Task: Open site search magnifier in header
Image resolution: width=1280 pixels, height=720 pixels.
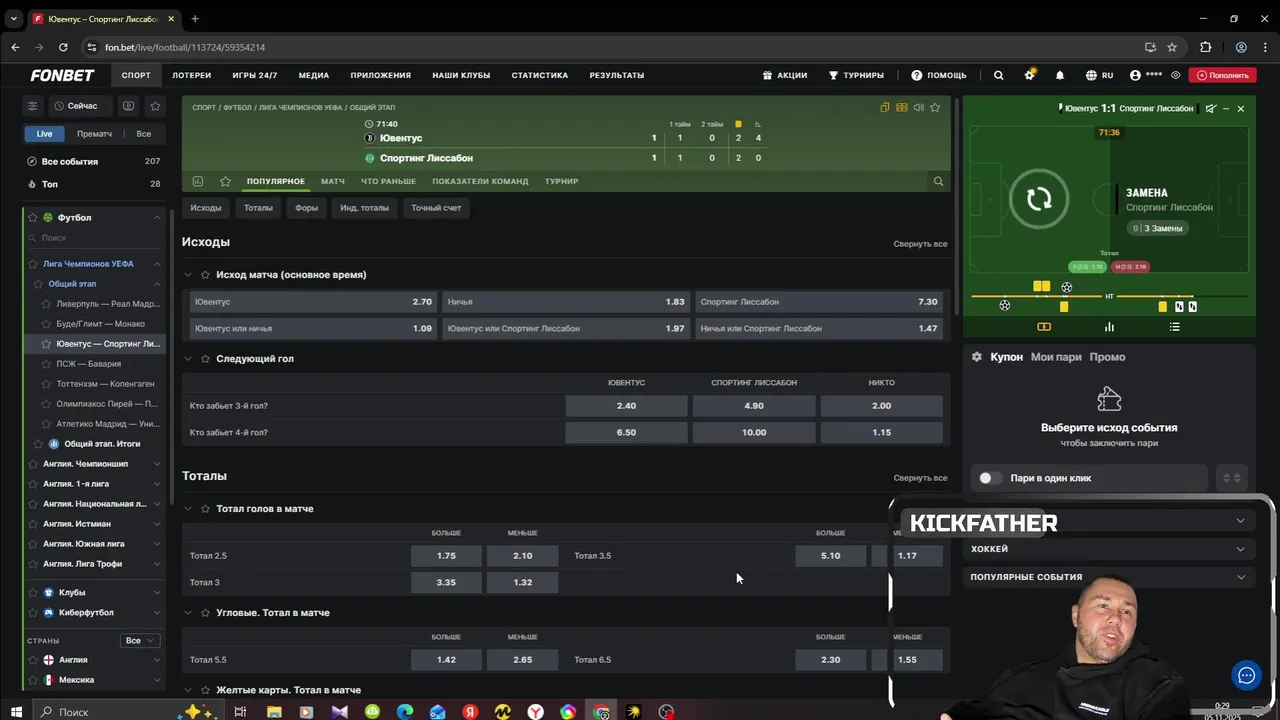Action: [998, 75]
